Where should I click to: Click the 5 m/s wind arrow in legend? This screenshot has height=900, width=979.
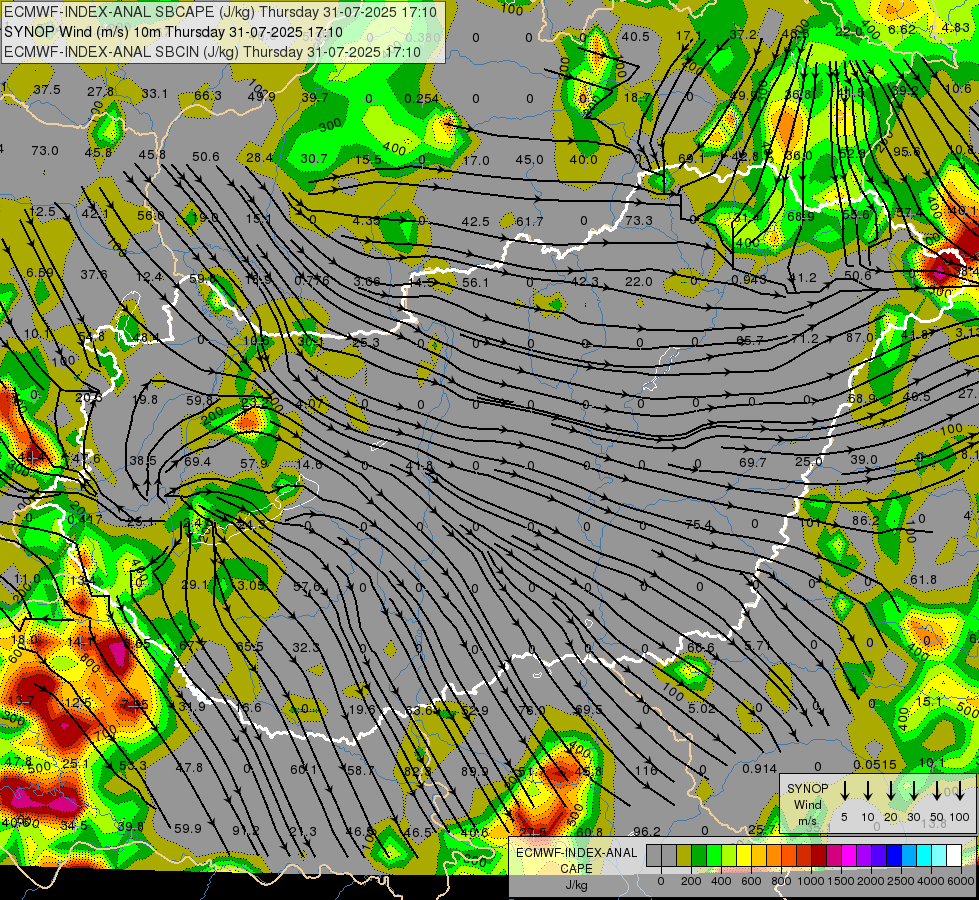844,791
